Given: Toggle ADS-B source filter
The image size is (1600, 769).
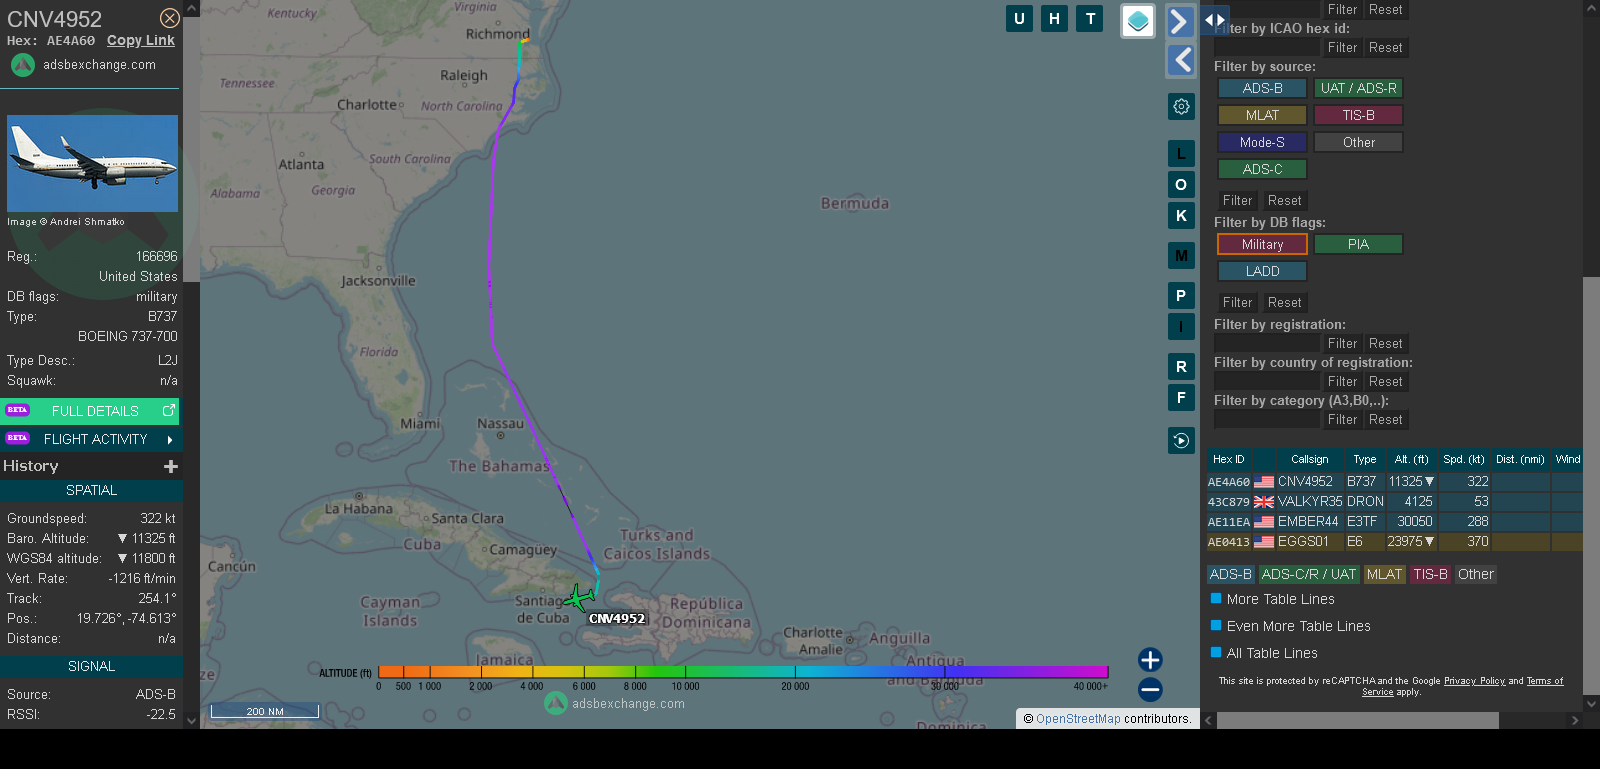Looking at the screenshot, I should (1262, 88).
